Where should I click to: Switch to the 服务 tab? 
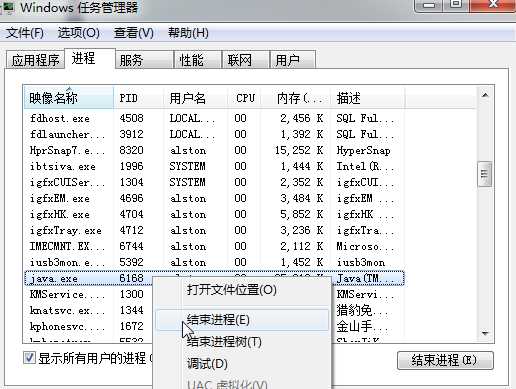coord(145,60)
